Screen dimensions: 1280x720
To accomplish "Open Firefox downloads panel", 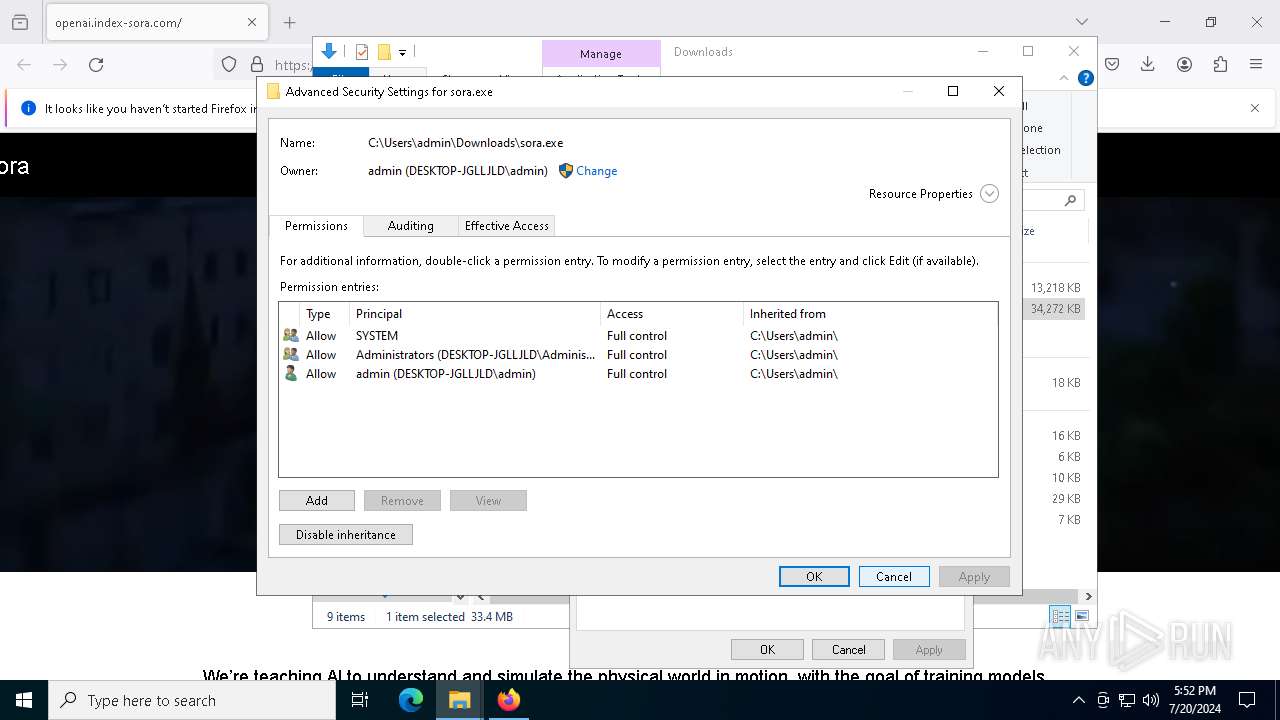I will click(x=1148, y=64).
